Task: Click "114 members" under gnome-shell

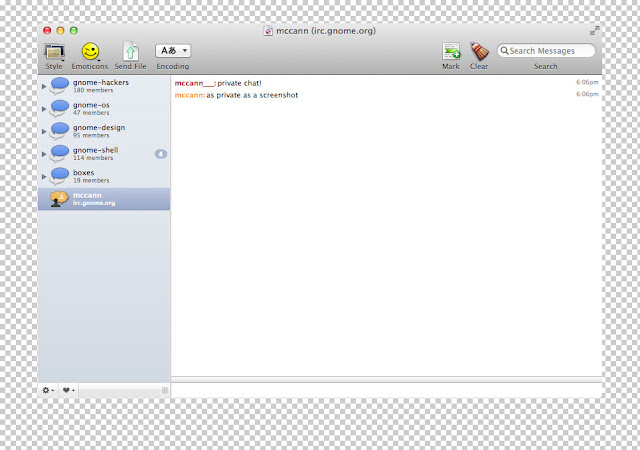Action: tap(93, 158)
